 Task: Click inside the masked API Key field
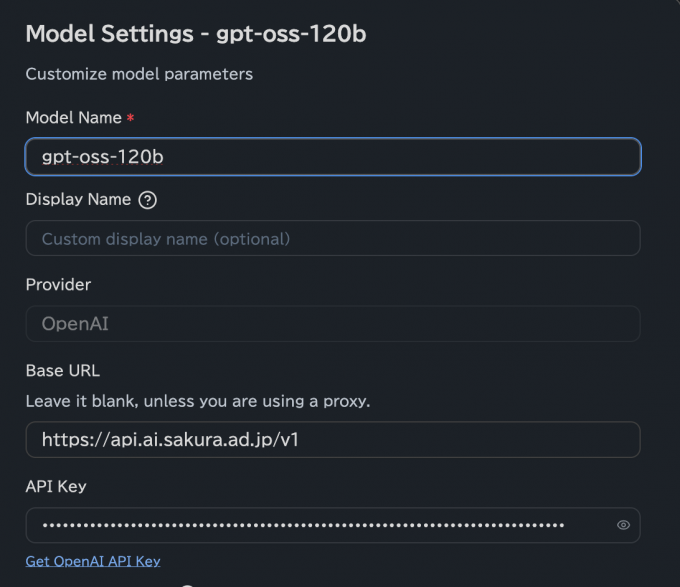(310, 525)
